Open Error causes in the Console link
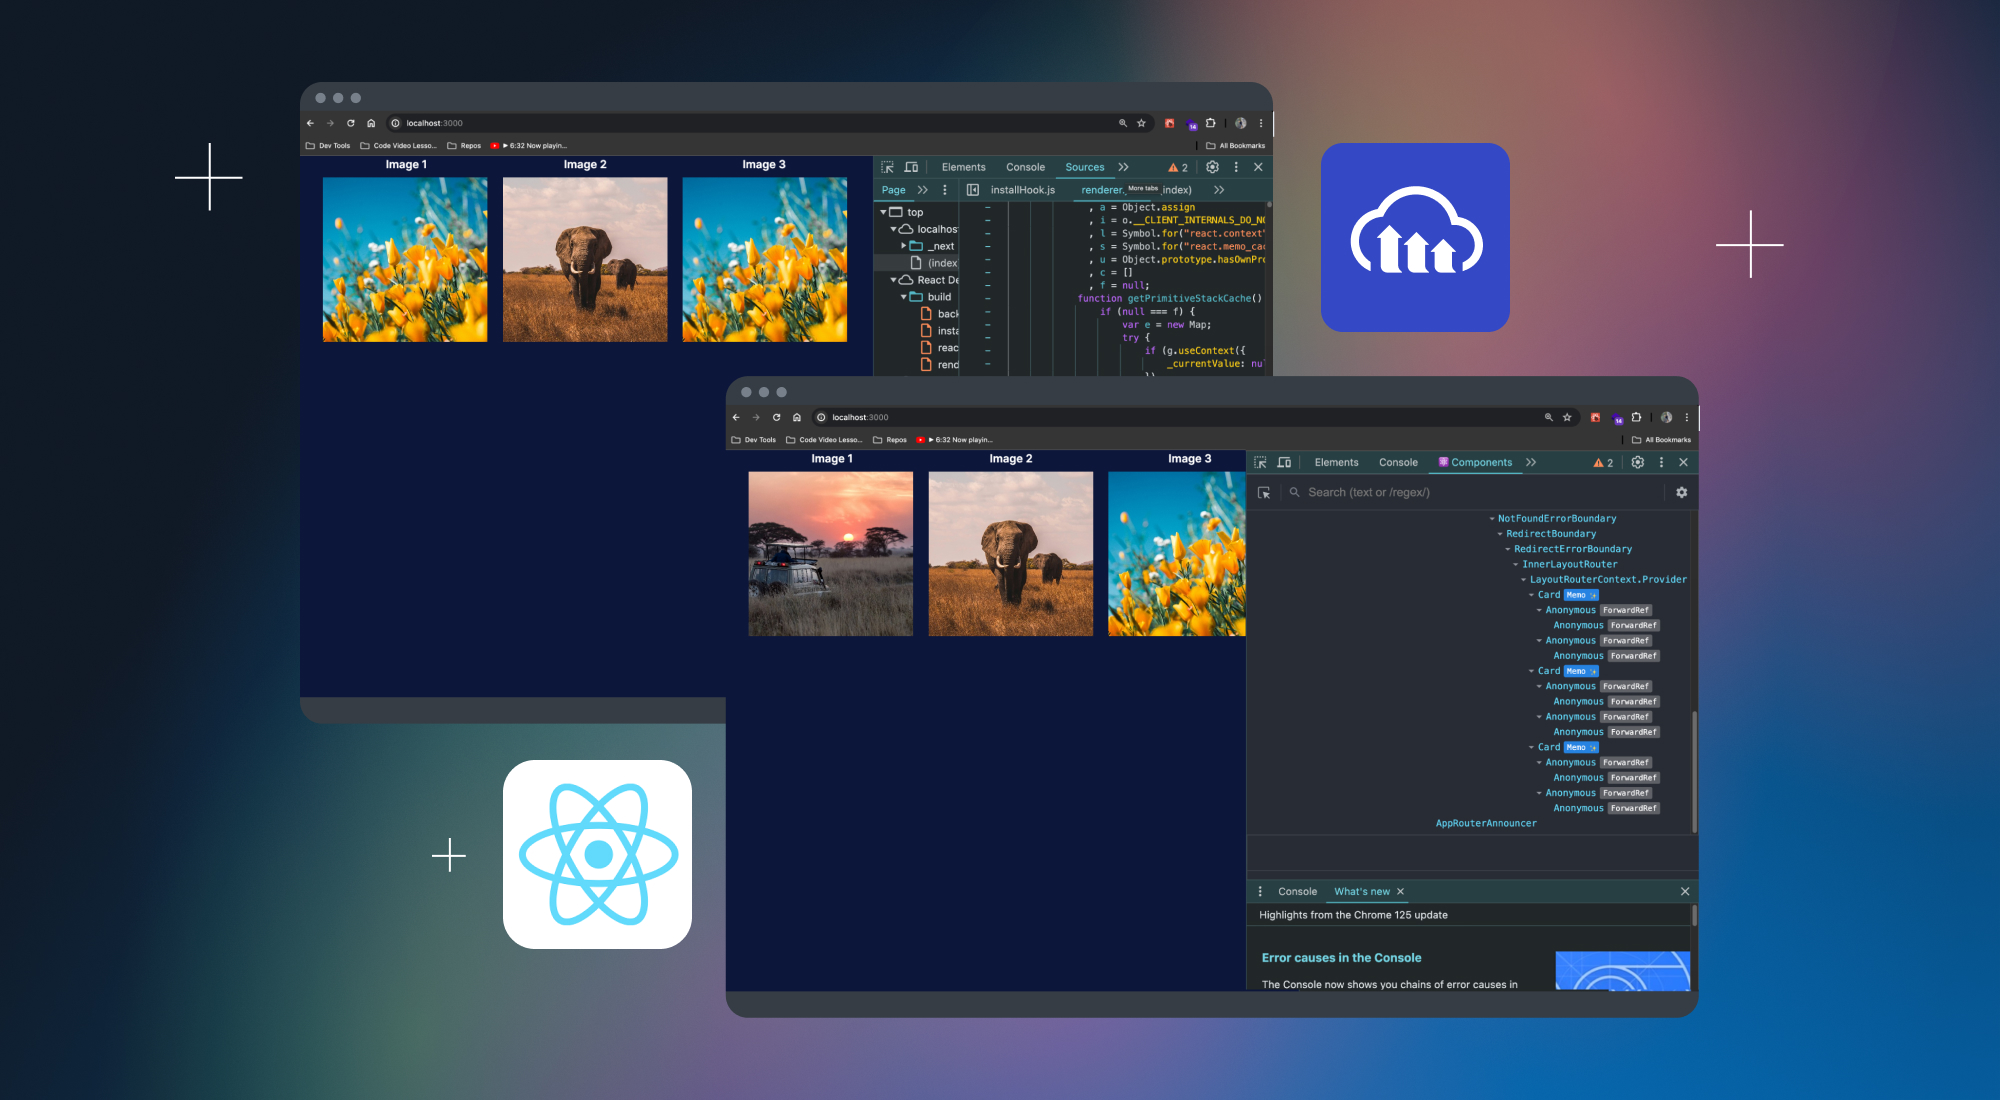 coord(1340,958)
